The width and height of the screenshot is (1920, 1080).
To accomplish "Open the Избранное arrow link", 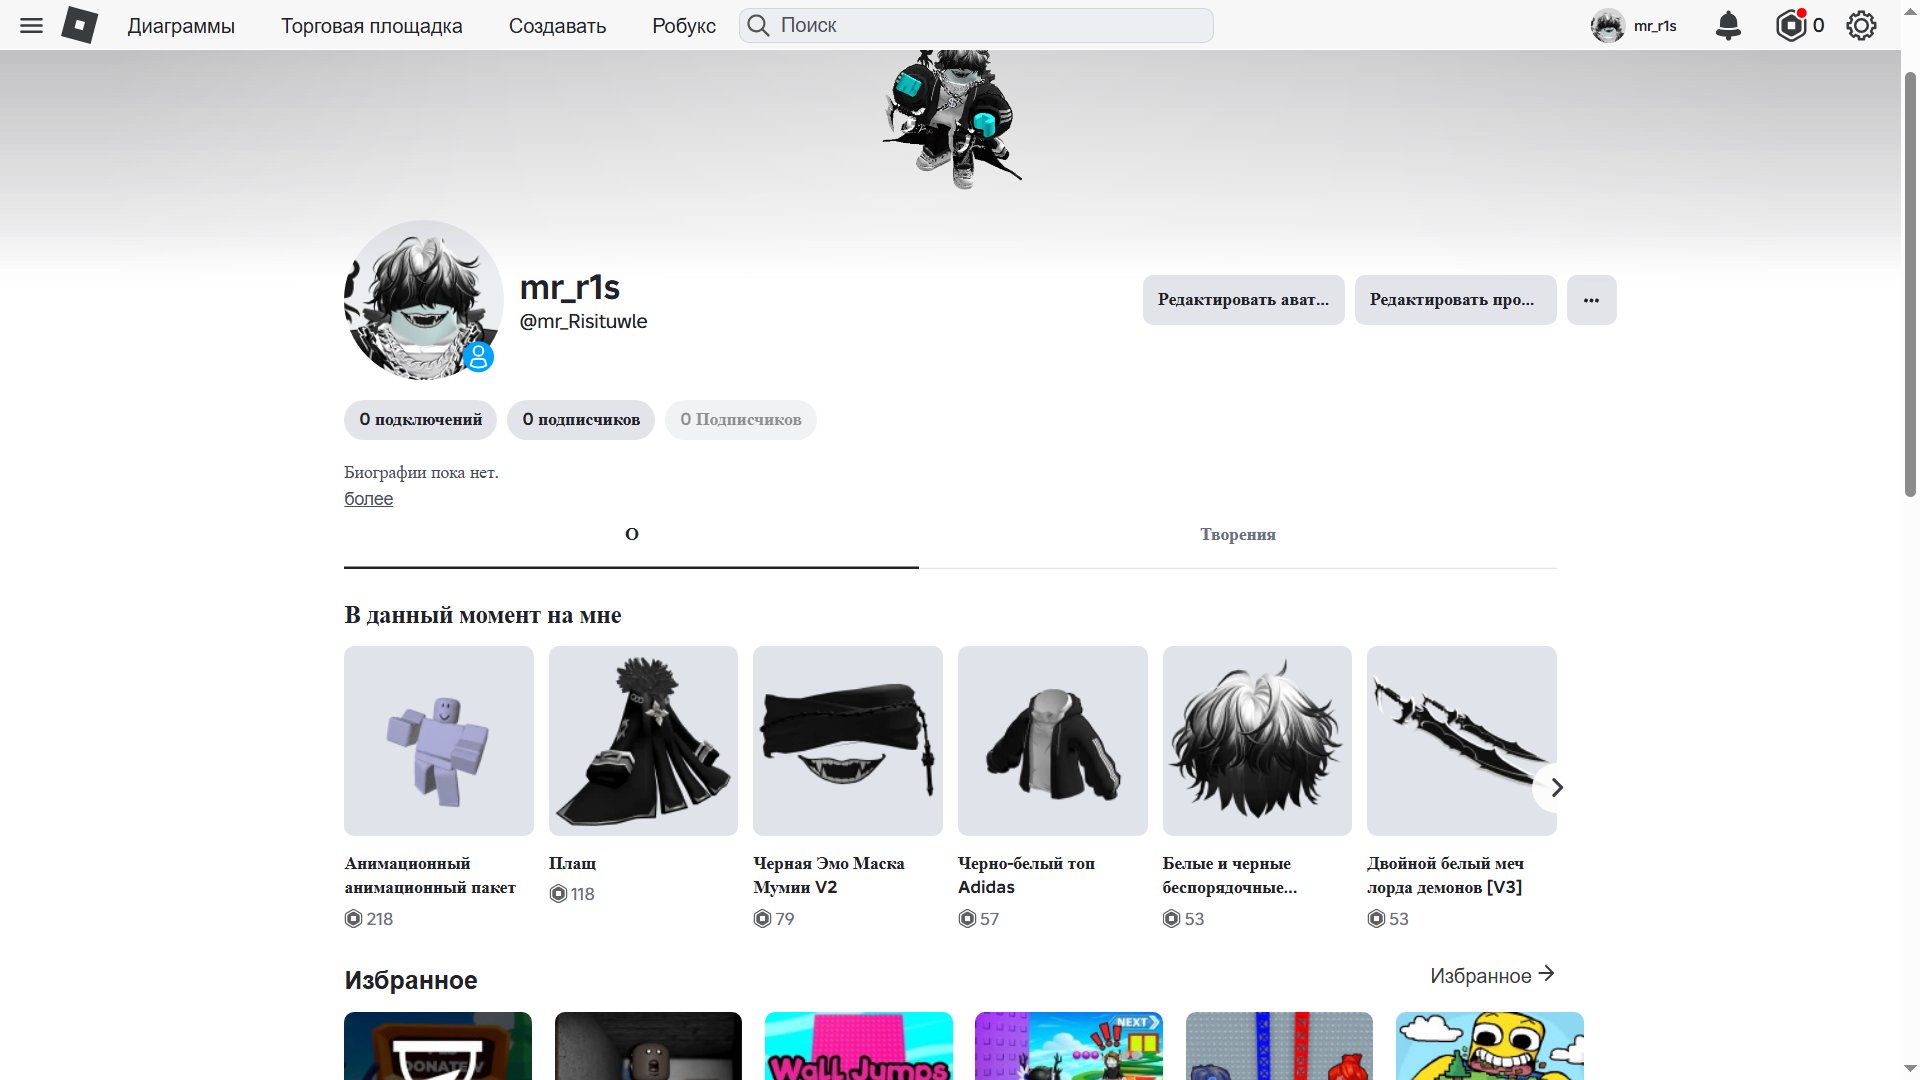I will [x=1492, y=975].
